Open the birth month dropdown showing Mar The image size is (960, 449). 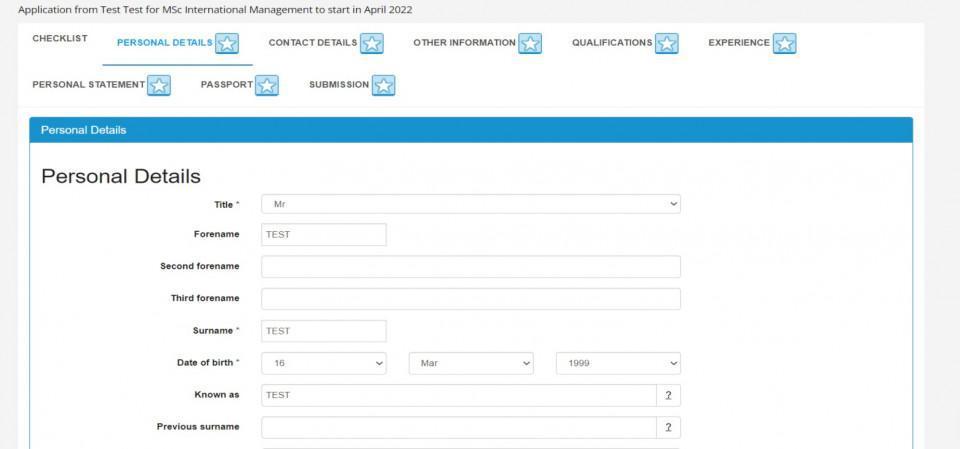click(471, 363)
